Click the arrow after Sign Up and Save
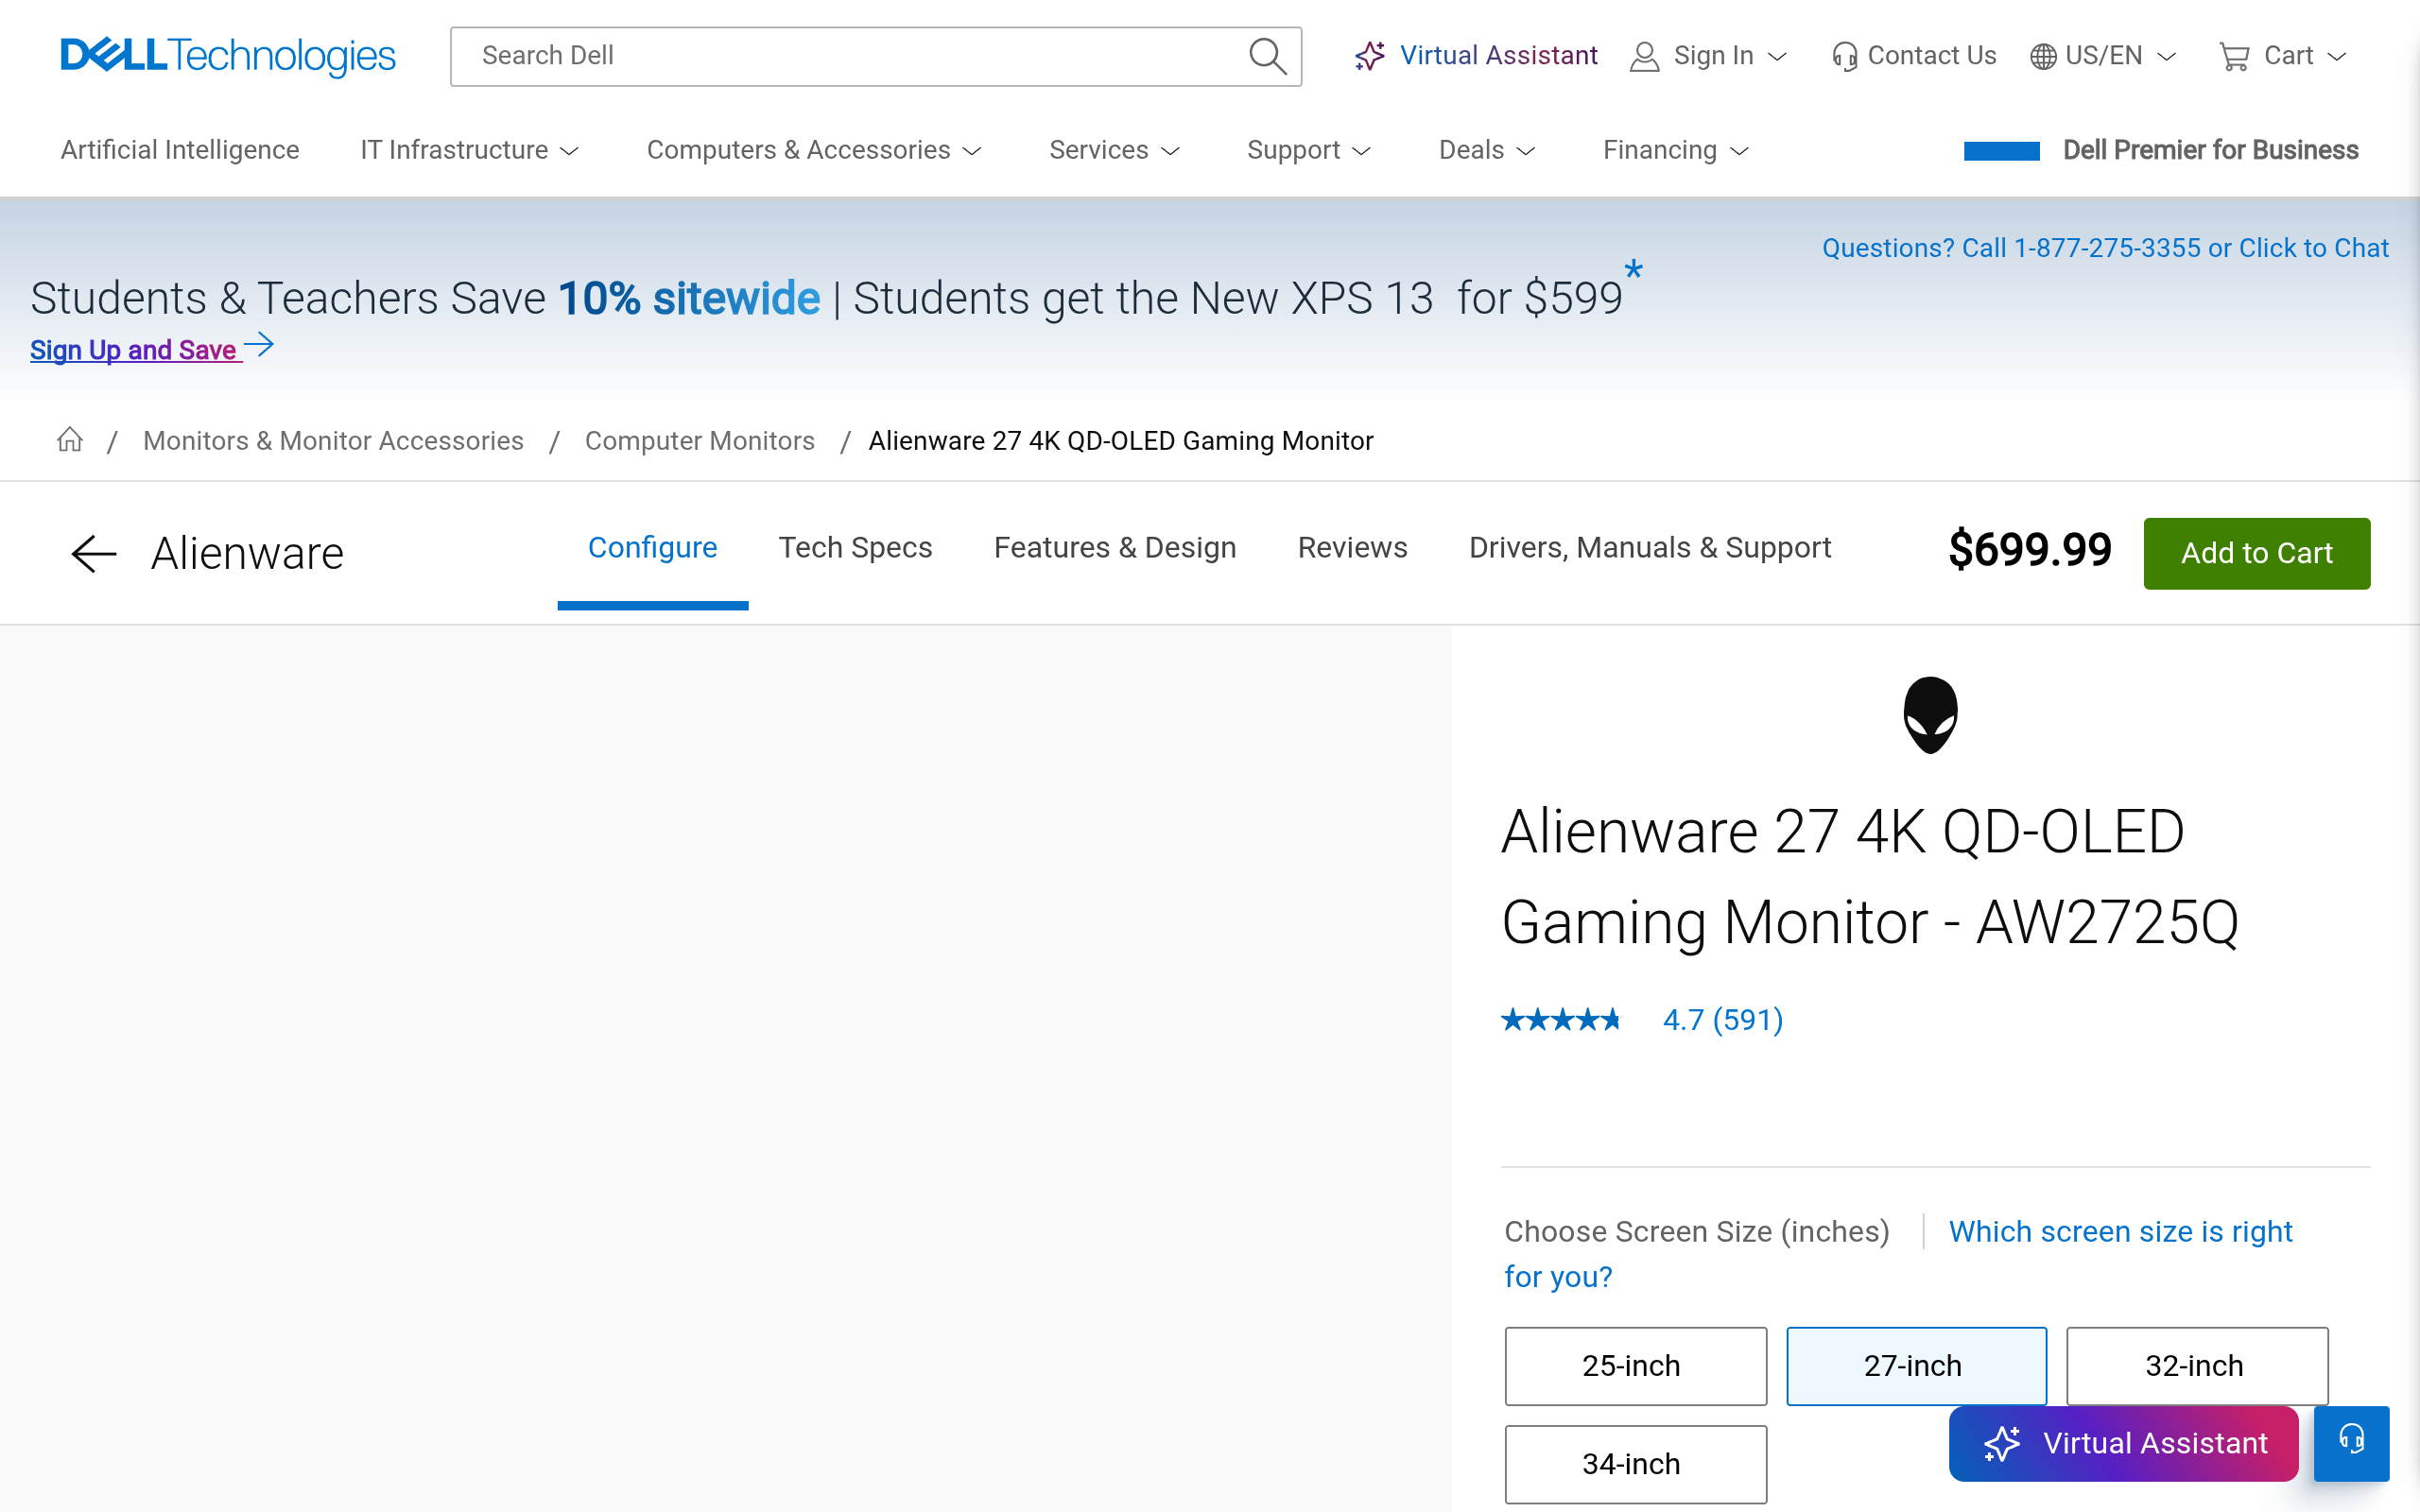Image resolution: width=2420 pixels, height=1512 pixels. pyautogui.click(x=259, y=345)
